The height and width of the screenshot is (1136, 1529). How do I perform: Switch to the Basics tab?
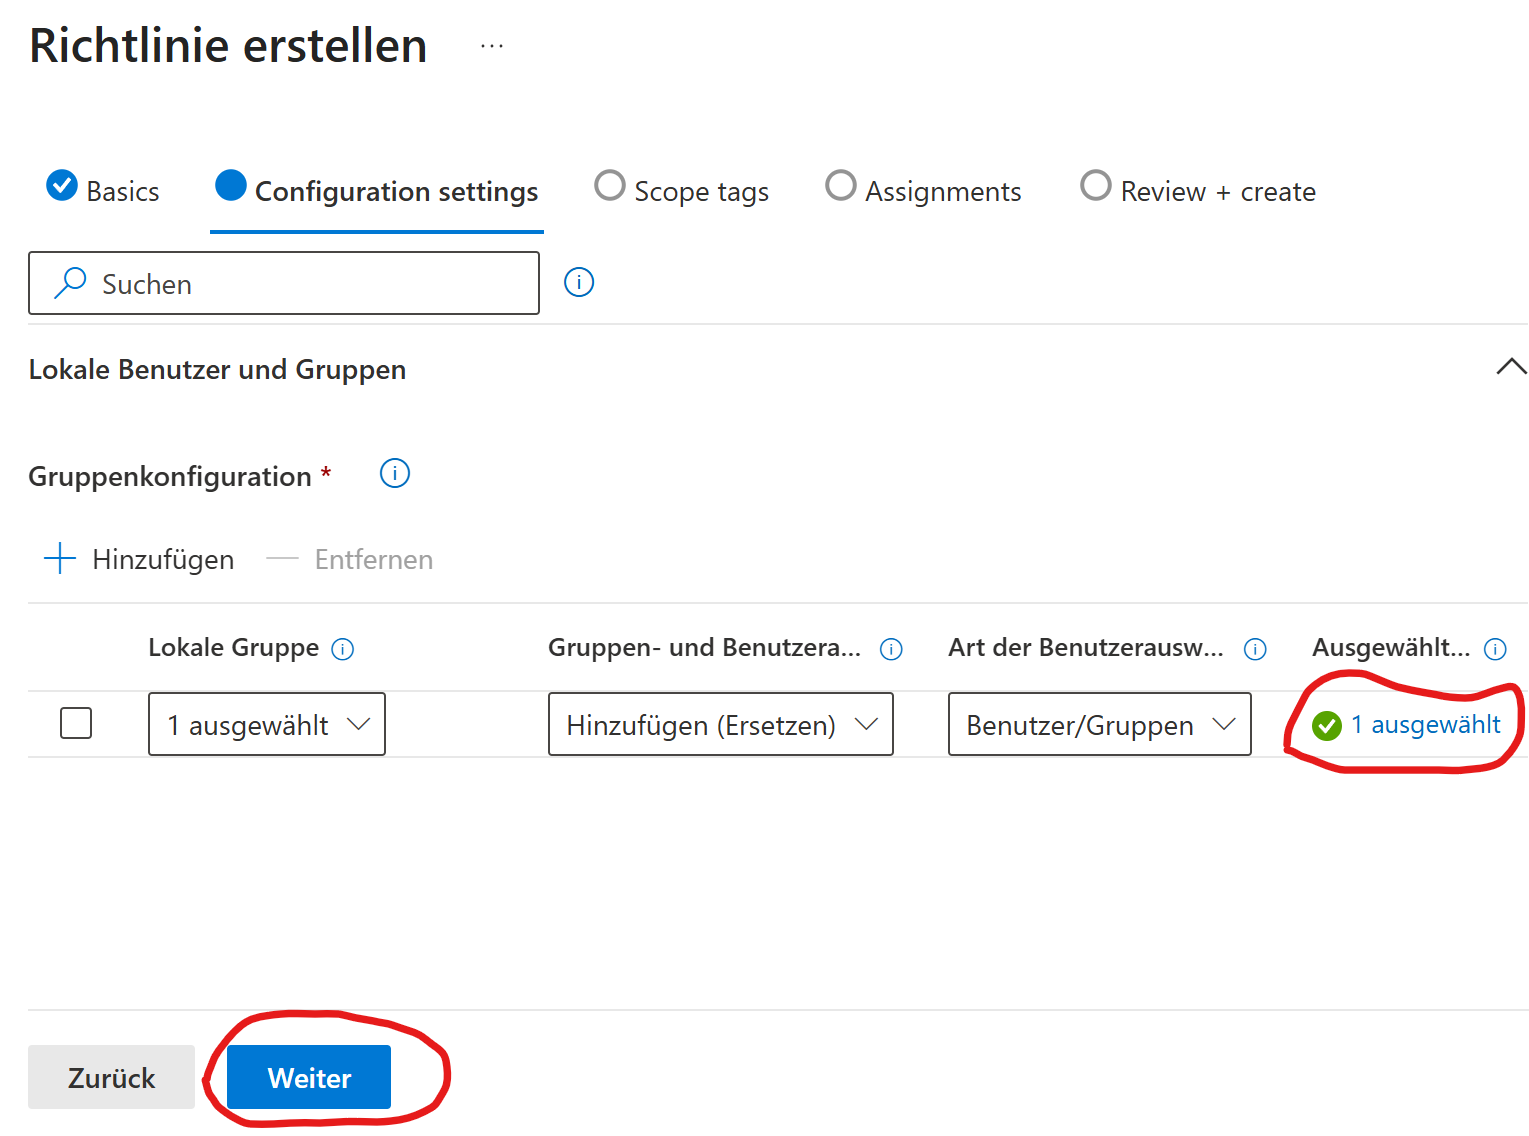coord(104,190)
